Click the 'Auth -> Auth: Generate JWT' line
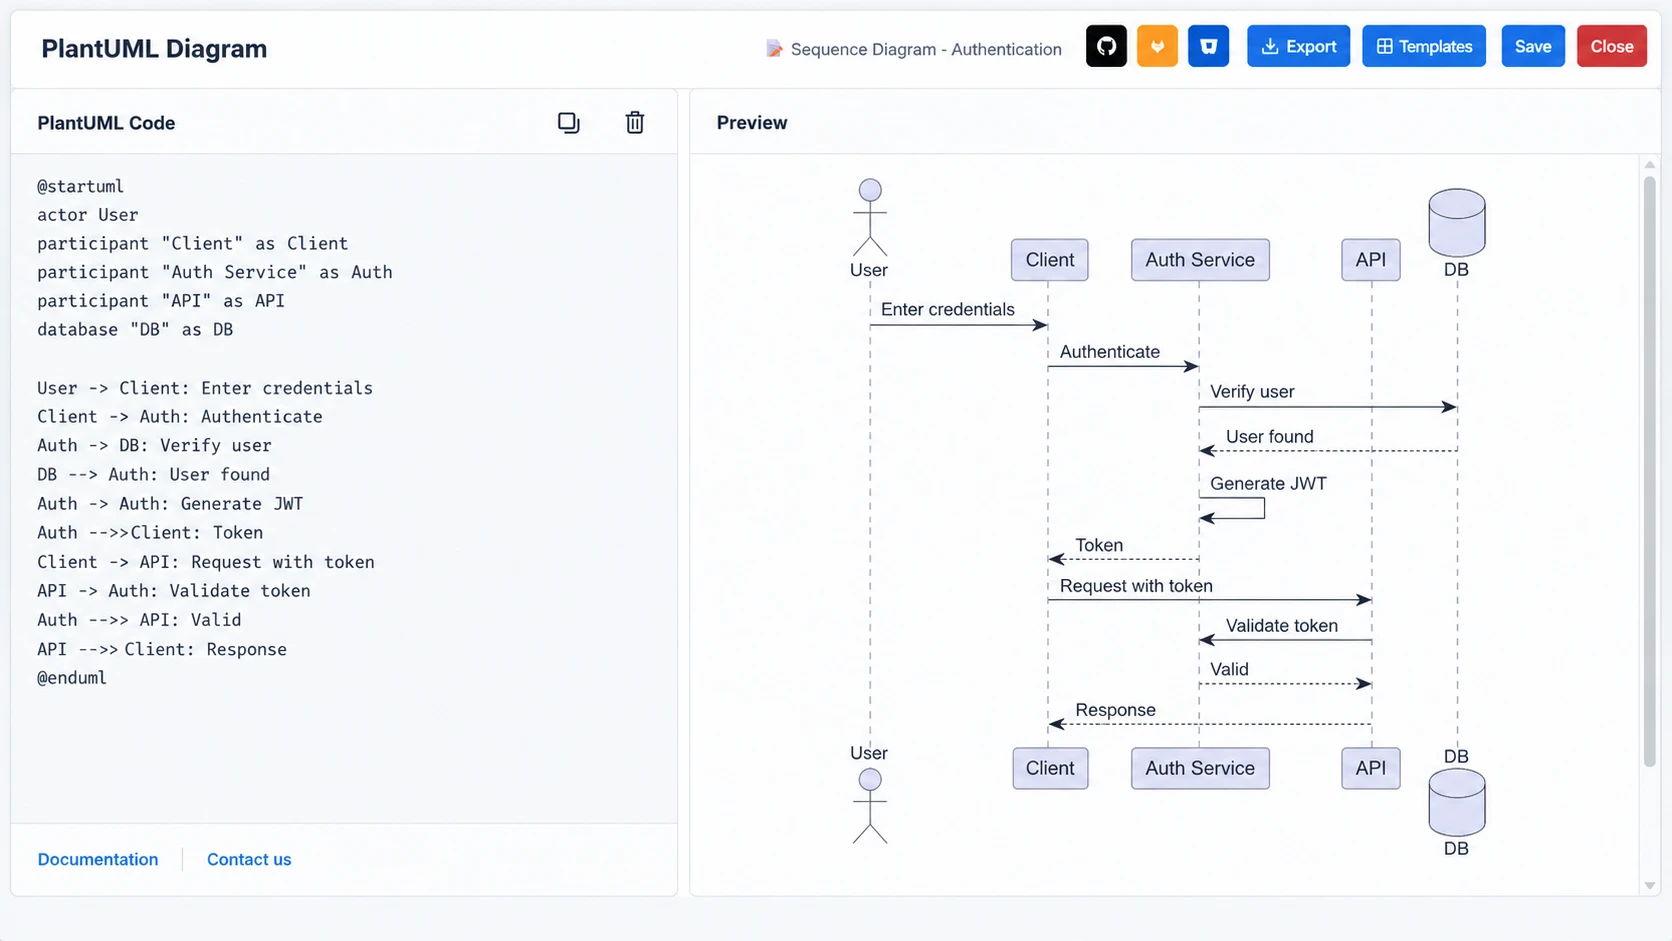Image resolution: width=1672 pixels, height=941 pixels. point(170,504)
